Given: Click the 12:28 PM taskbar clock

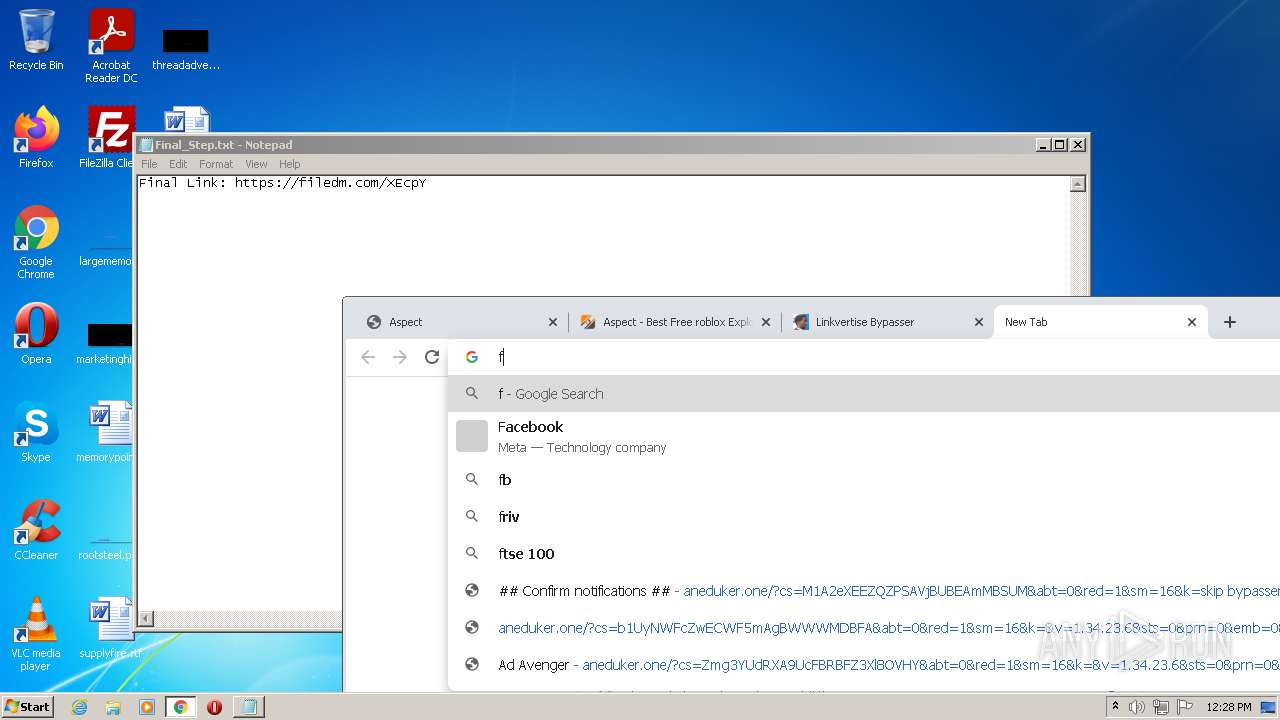Looking at the screenshot, I should (x=1229, y=707).
